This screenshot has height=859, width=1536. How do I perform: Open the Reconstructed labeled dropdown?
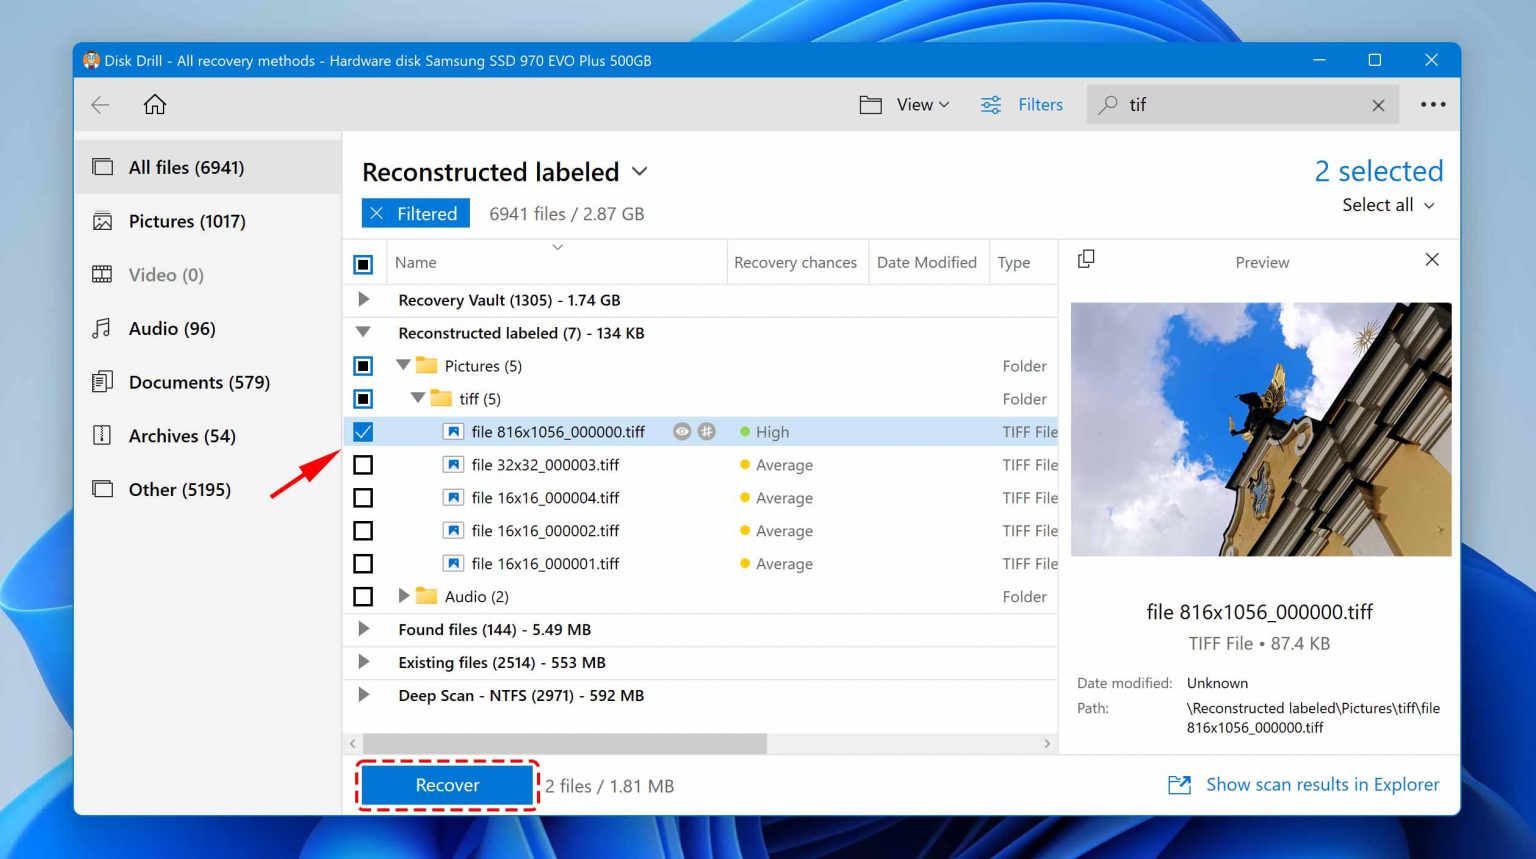click(x=639, y=171)
